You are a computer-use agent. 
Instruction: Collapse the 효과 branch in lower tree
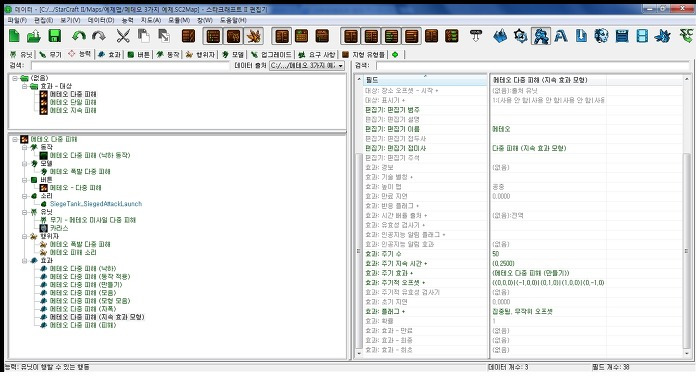[x=25, y=260]
